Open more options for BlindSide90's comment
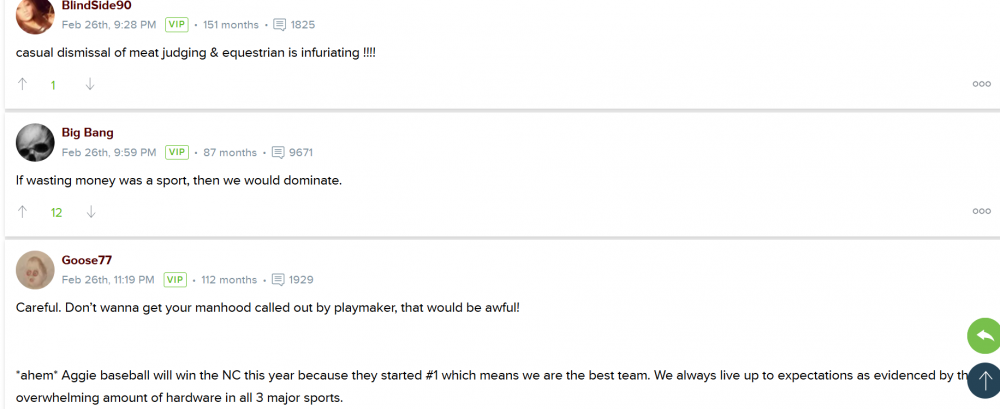This screenshot has width=1000, height=409. [x=981, y=84]
